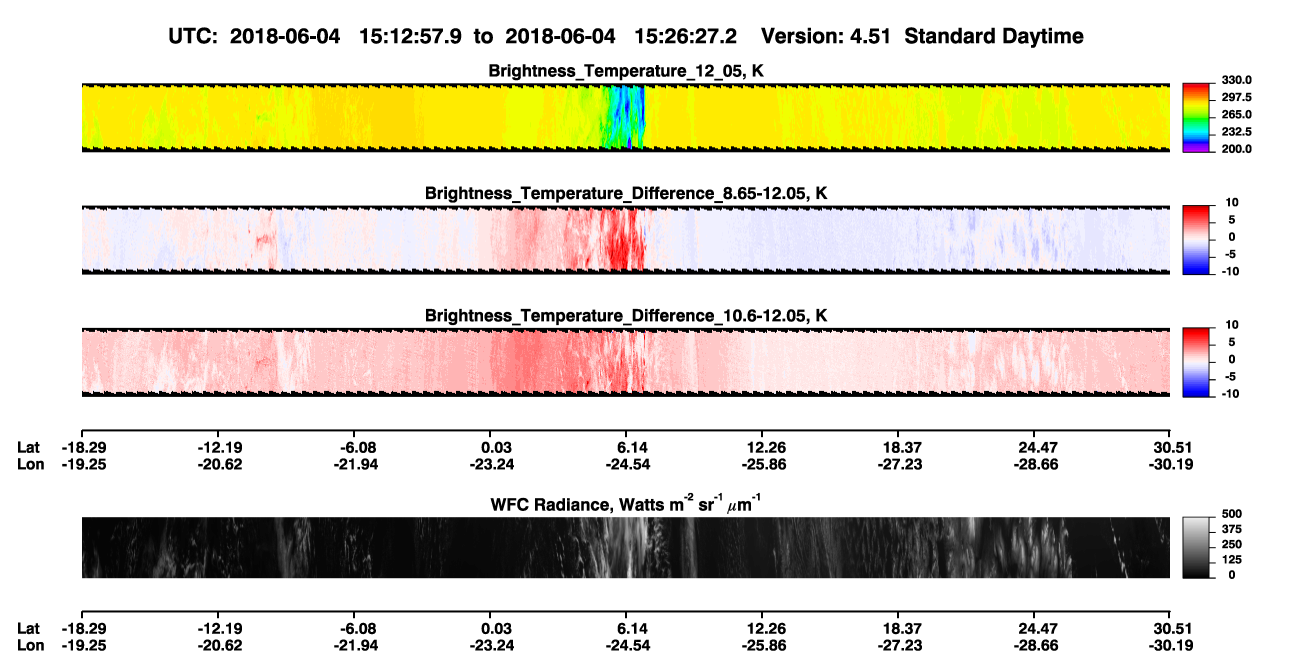Image resolution: width=1300 pixels, height=667 pixels.
Task: Click latitude '-6.08' under the WFC Radiance strip
Action: [x=358, y=628]
